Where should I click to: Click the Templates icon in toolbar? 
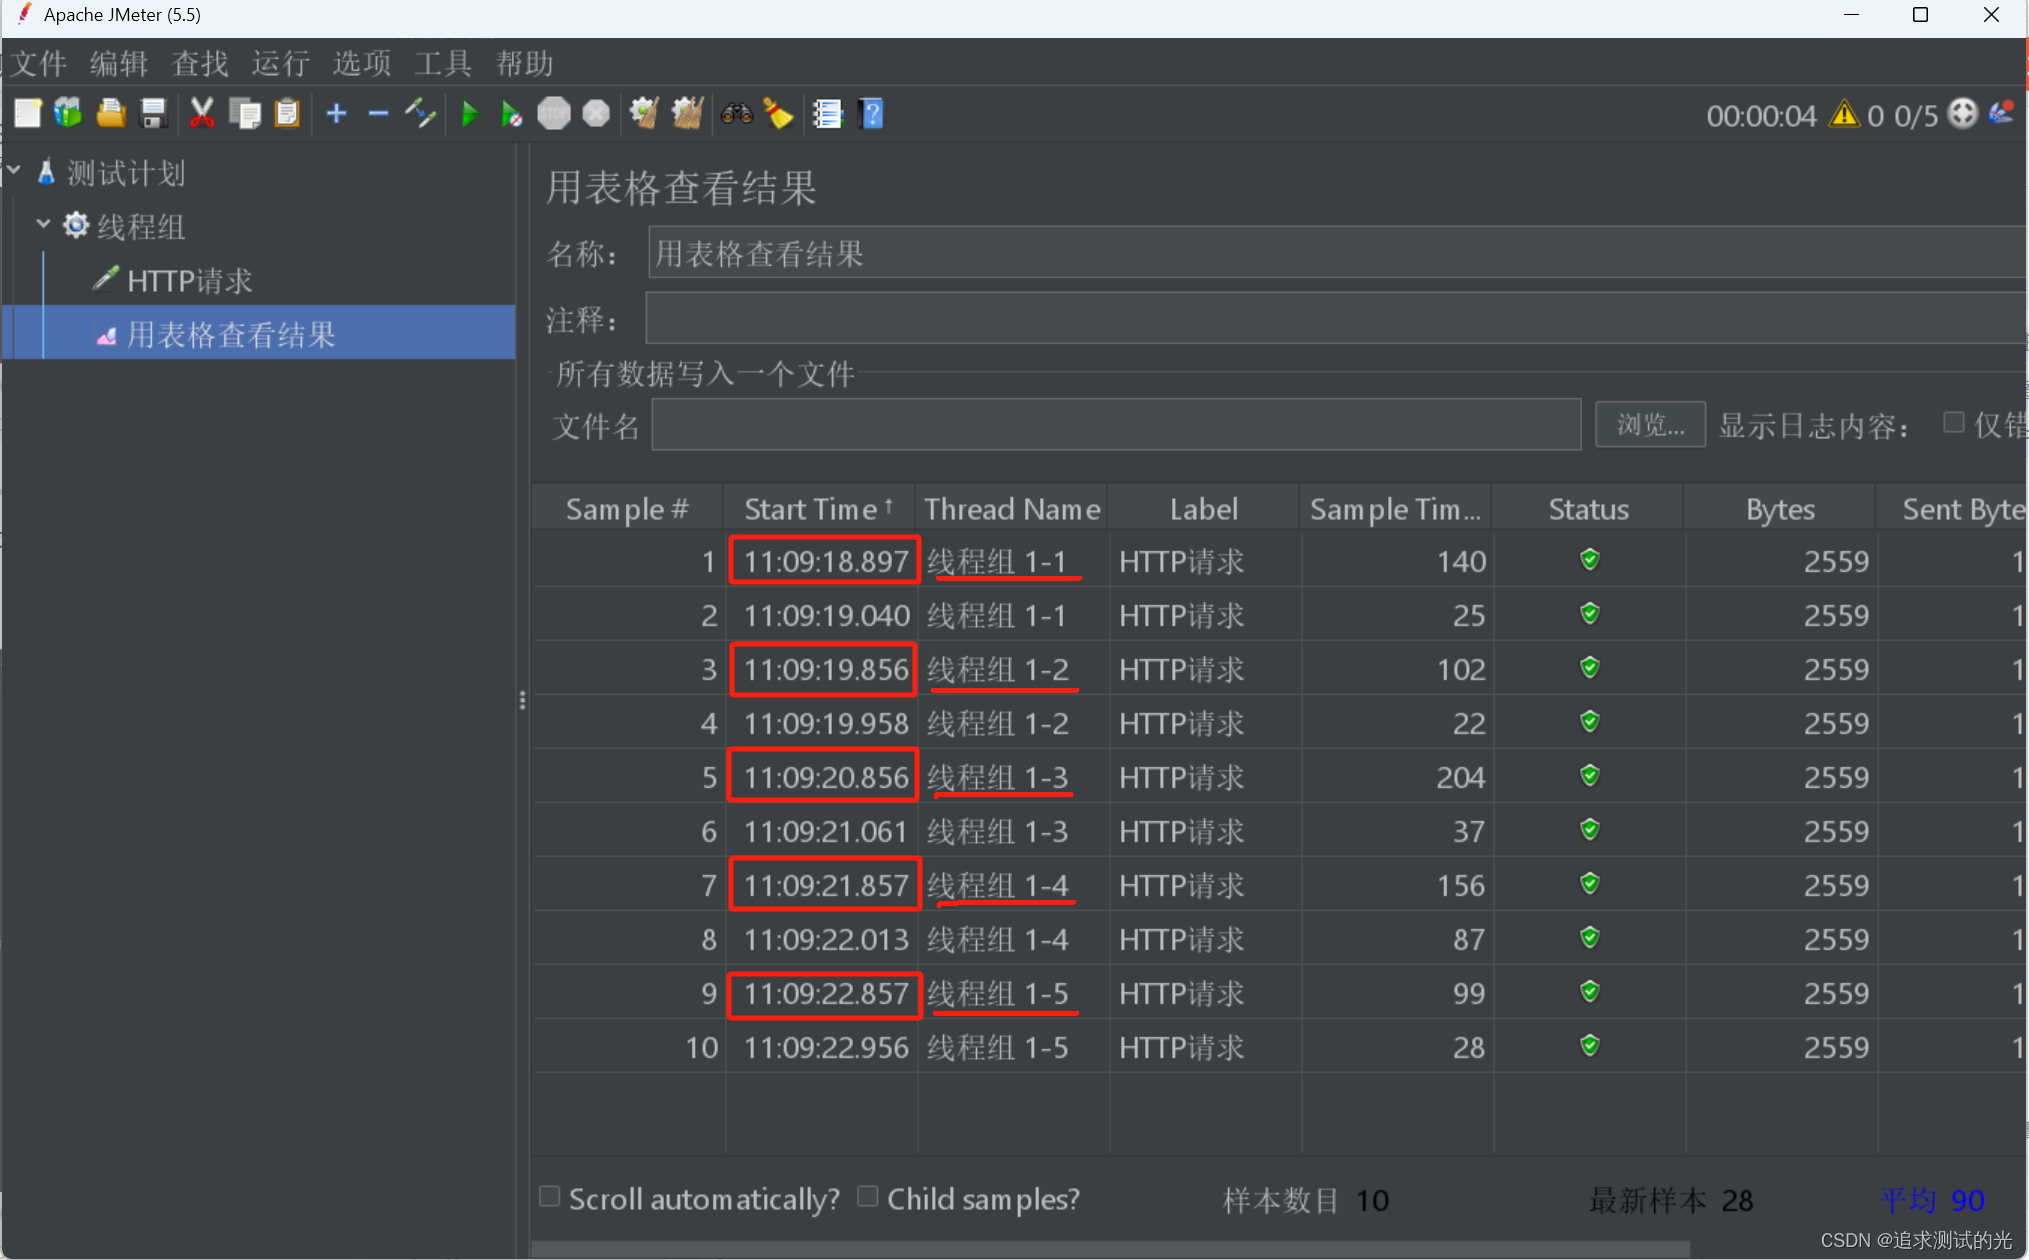68,114
